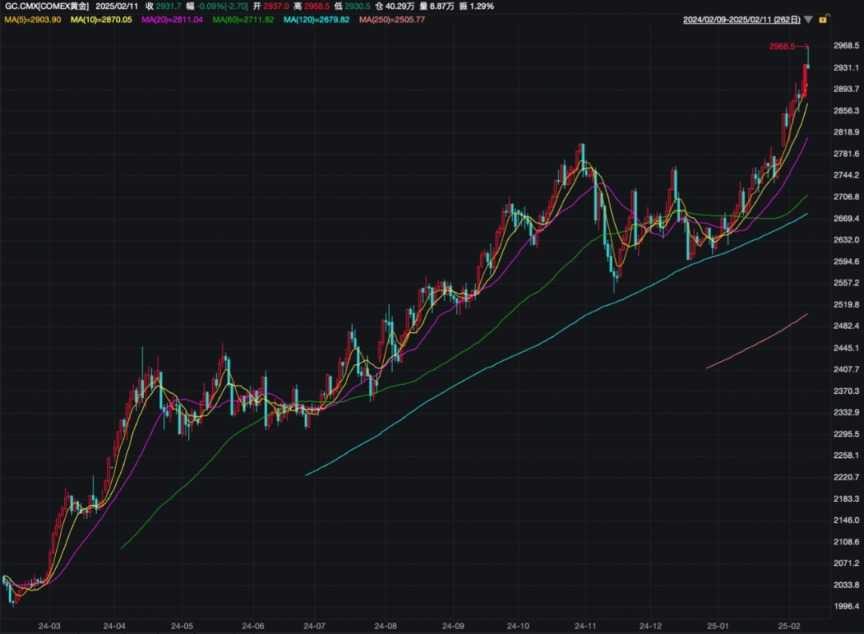
Task: Click the MA(60) green indicator label
Action: coord(243,20)
